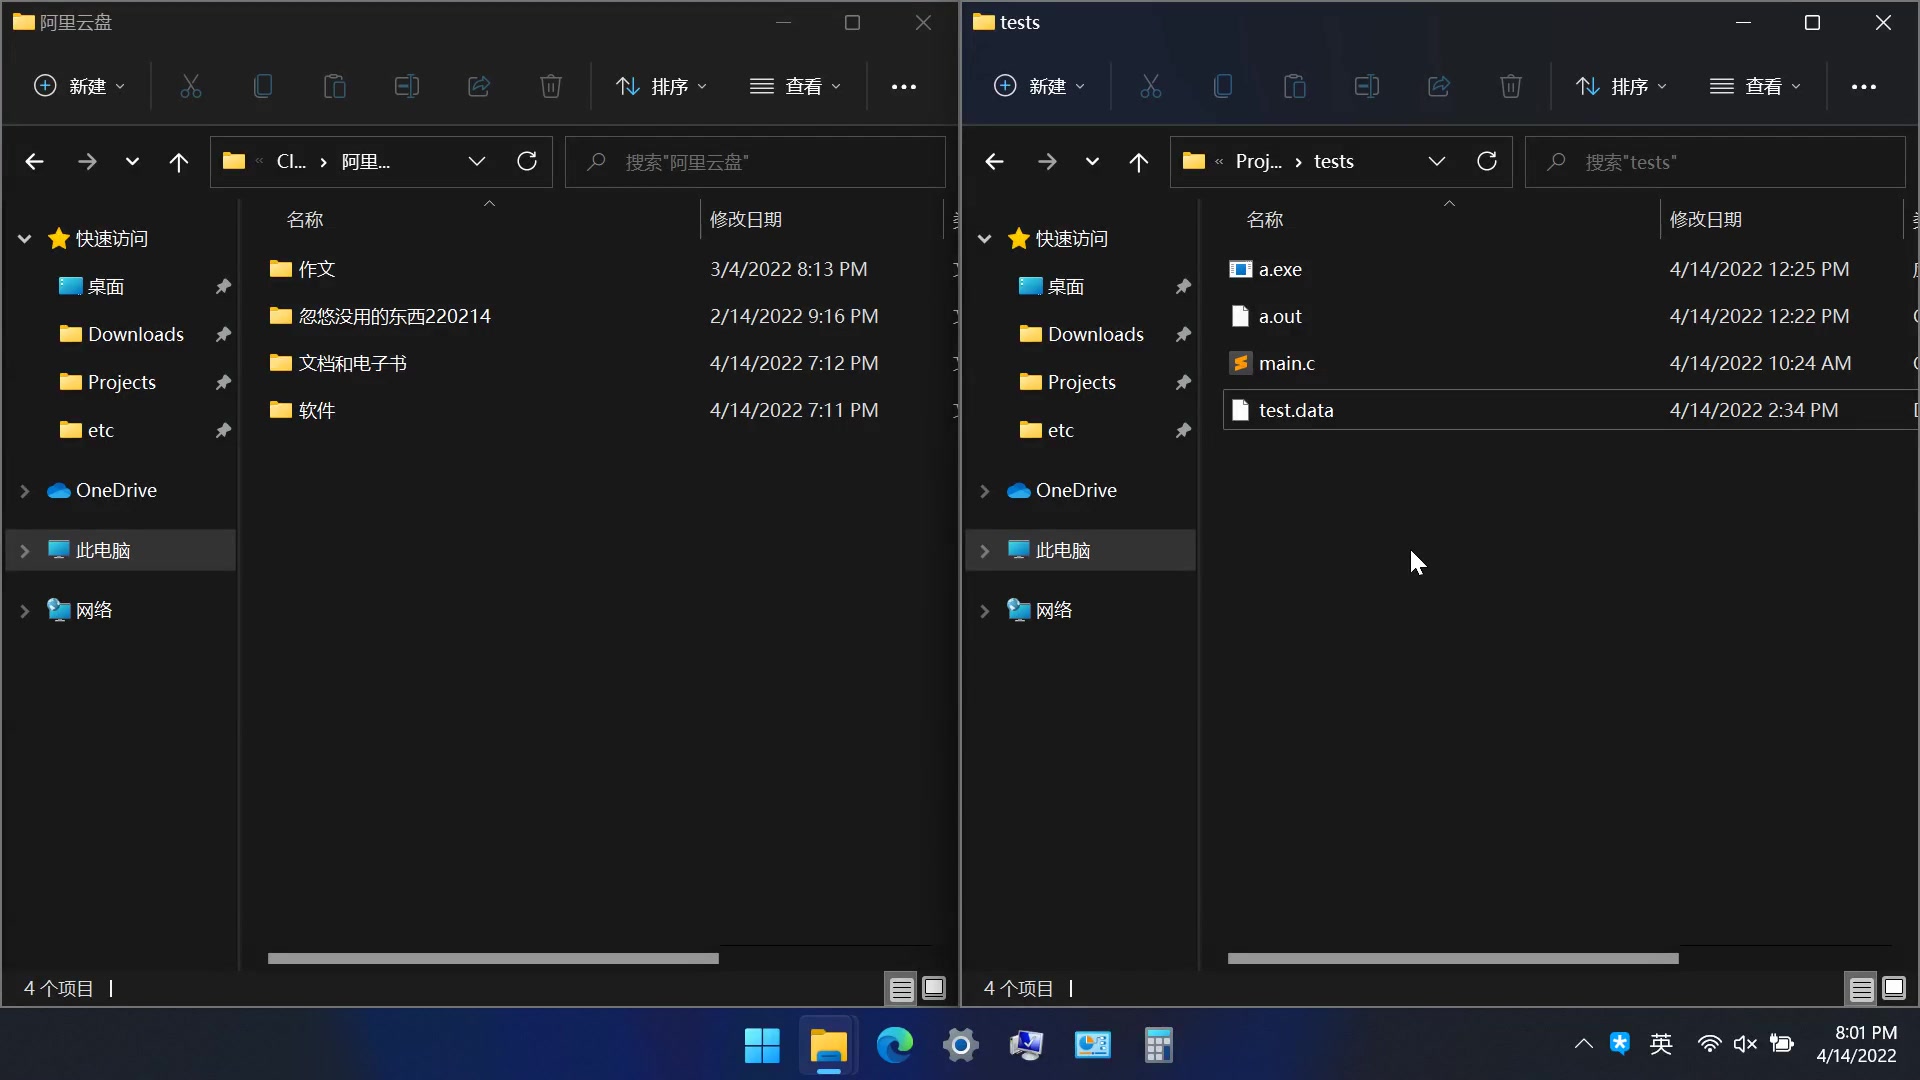Select the main.c file

tap(1286, 363)
